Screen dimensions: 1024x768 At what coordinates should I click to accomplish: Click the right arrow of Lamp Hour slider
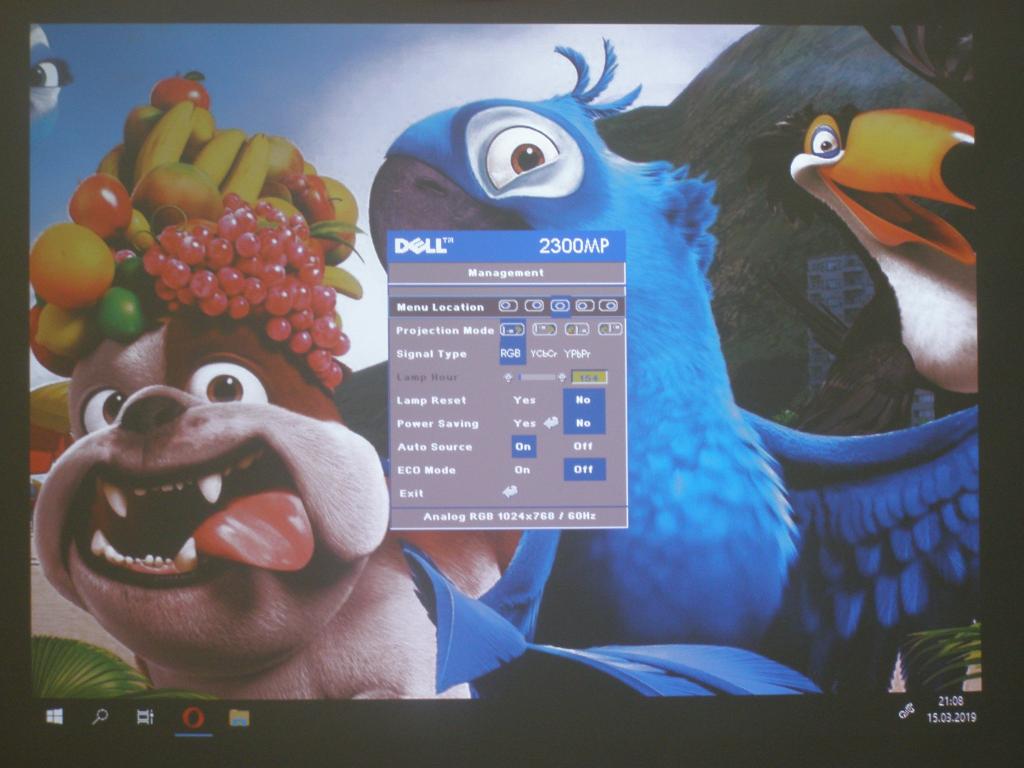pyautogui.click(x=562, y=377)
